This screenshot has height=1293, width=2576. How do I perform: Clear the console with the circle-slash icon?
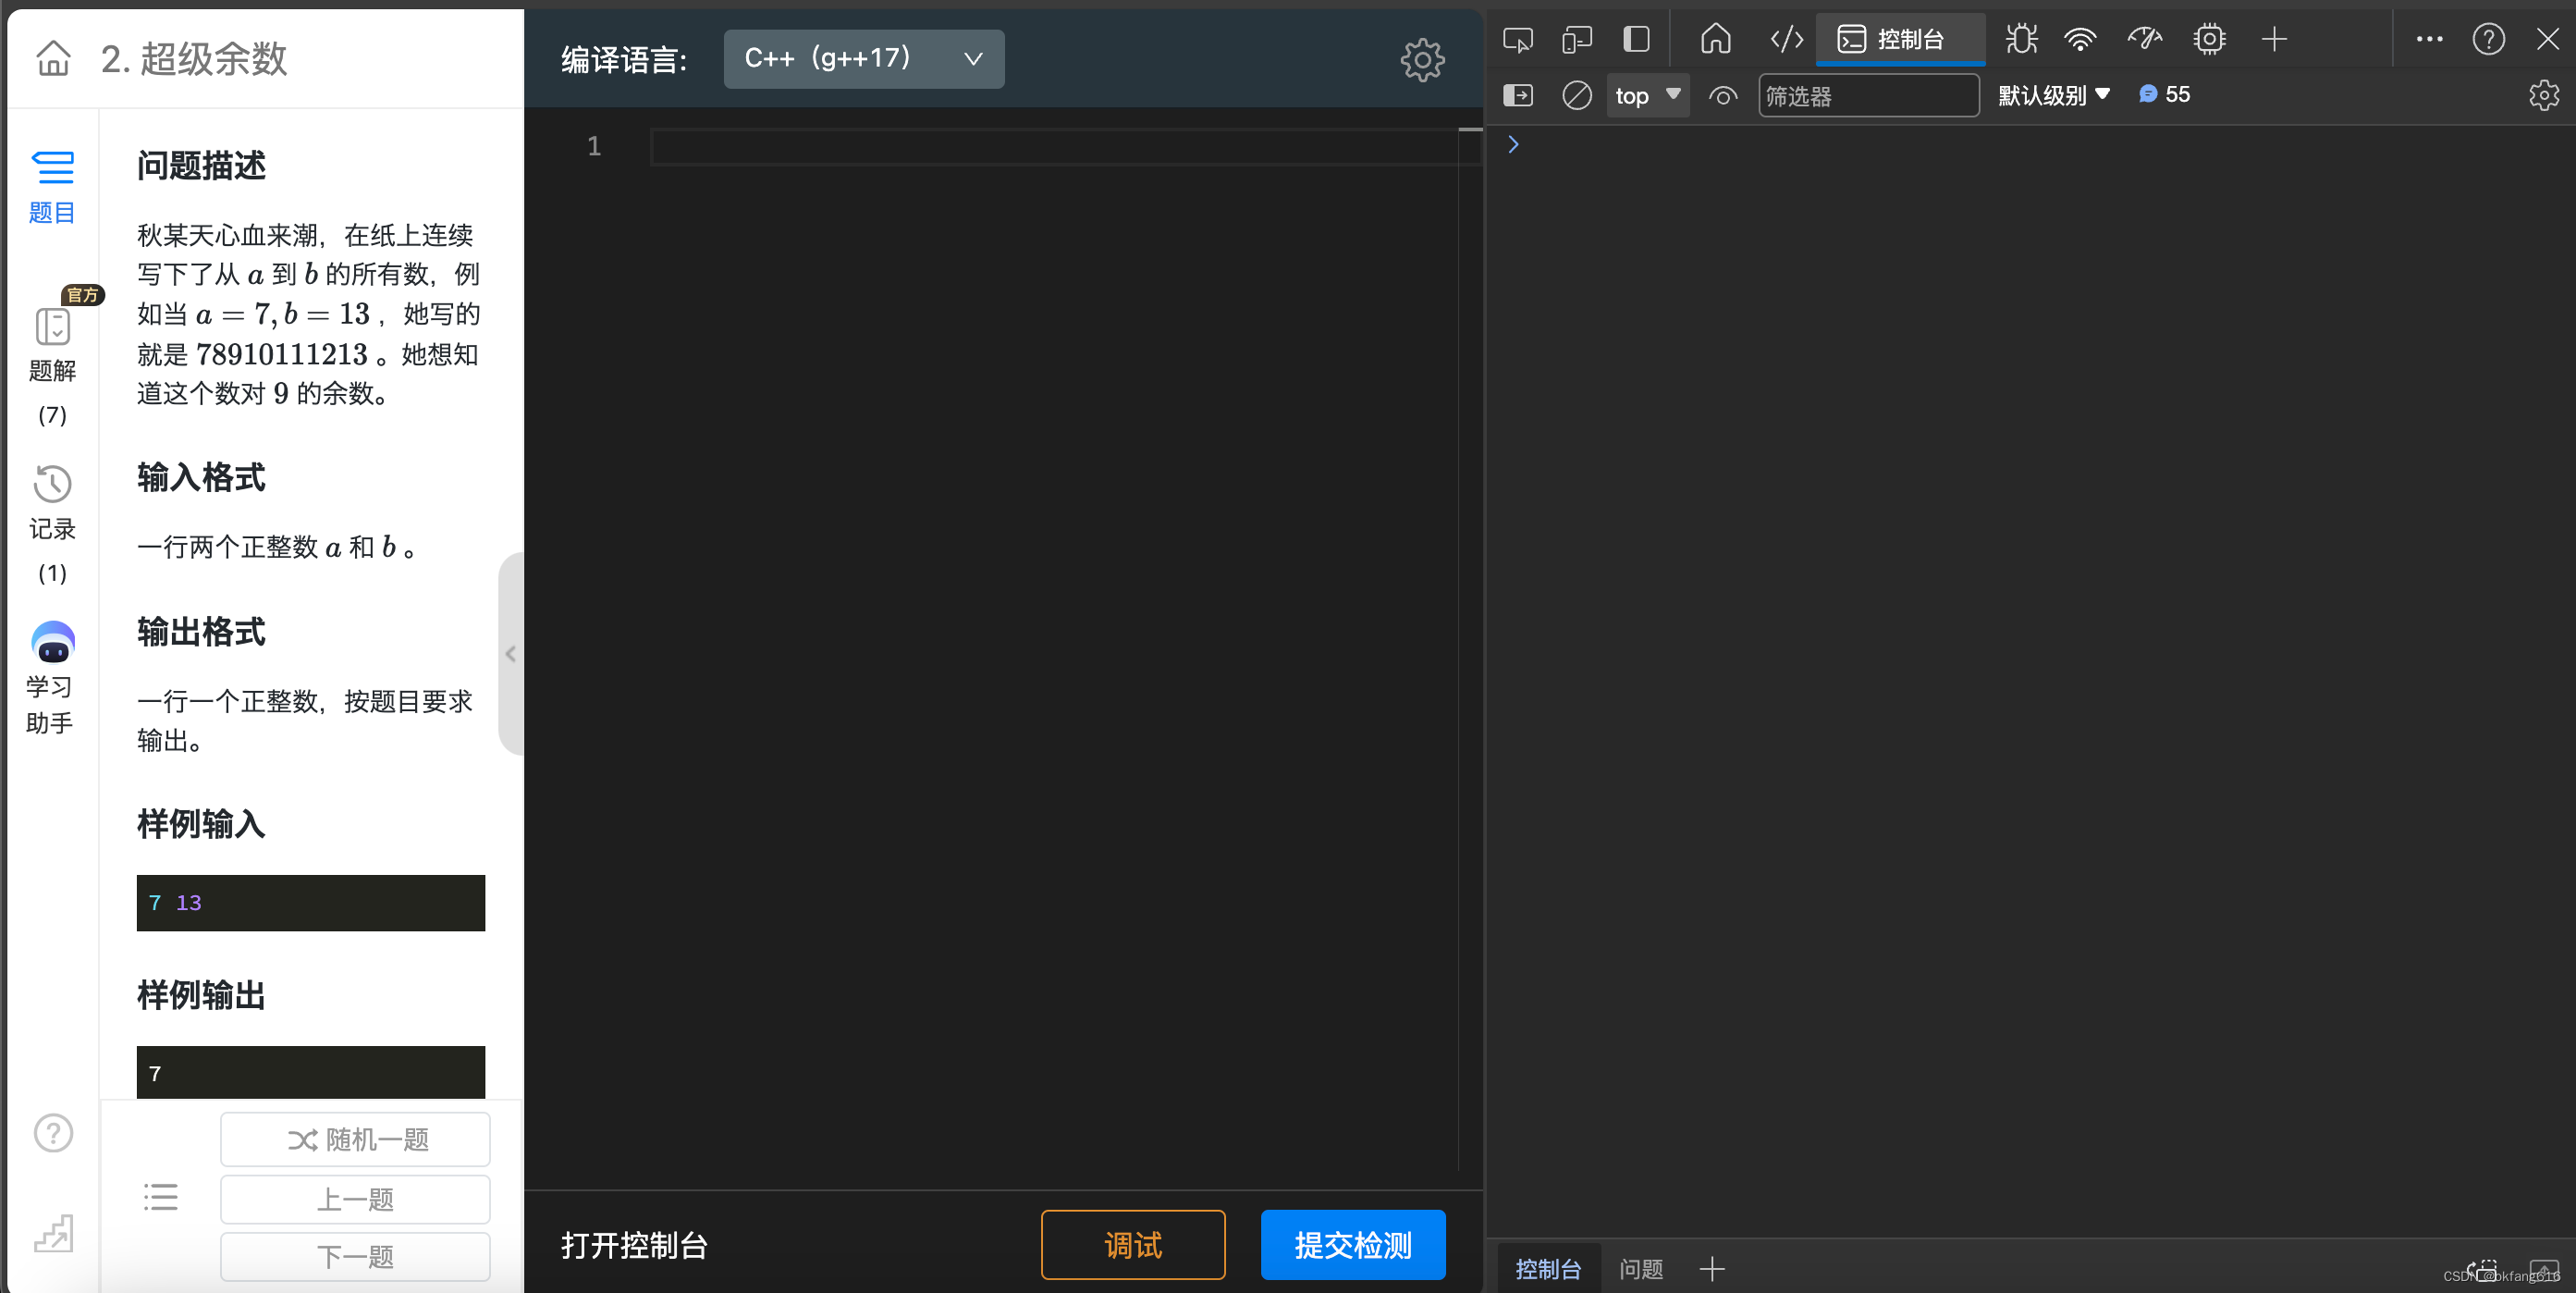pyautogui.click(x=1577, y=96)
